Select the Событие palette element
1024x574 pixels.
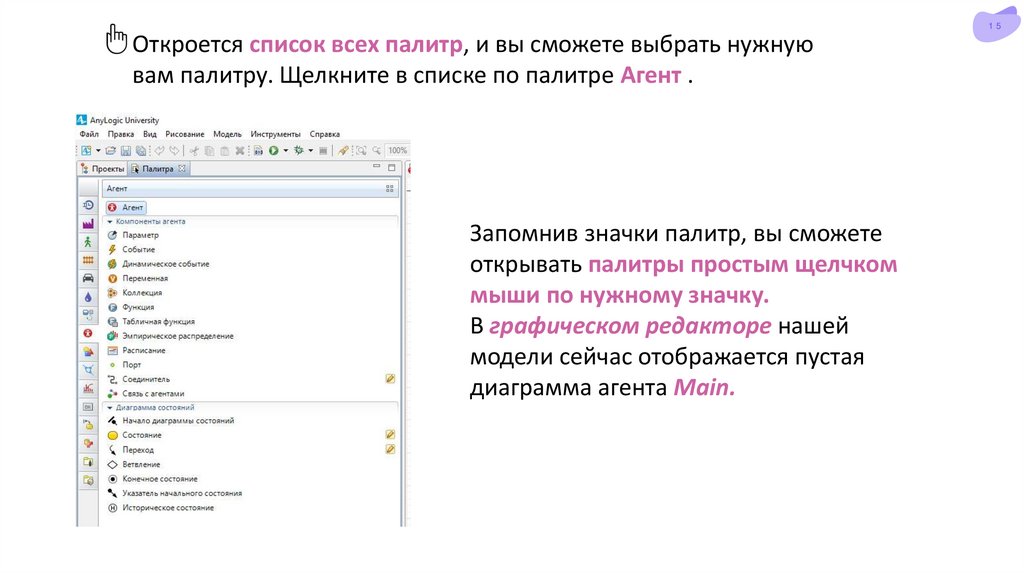click(131, 249)
